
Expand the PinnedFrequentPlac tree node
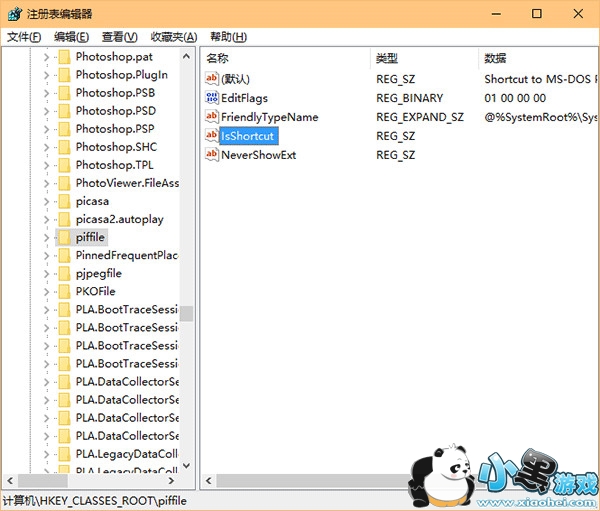(46, 255)
